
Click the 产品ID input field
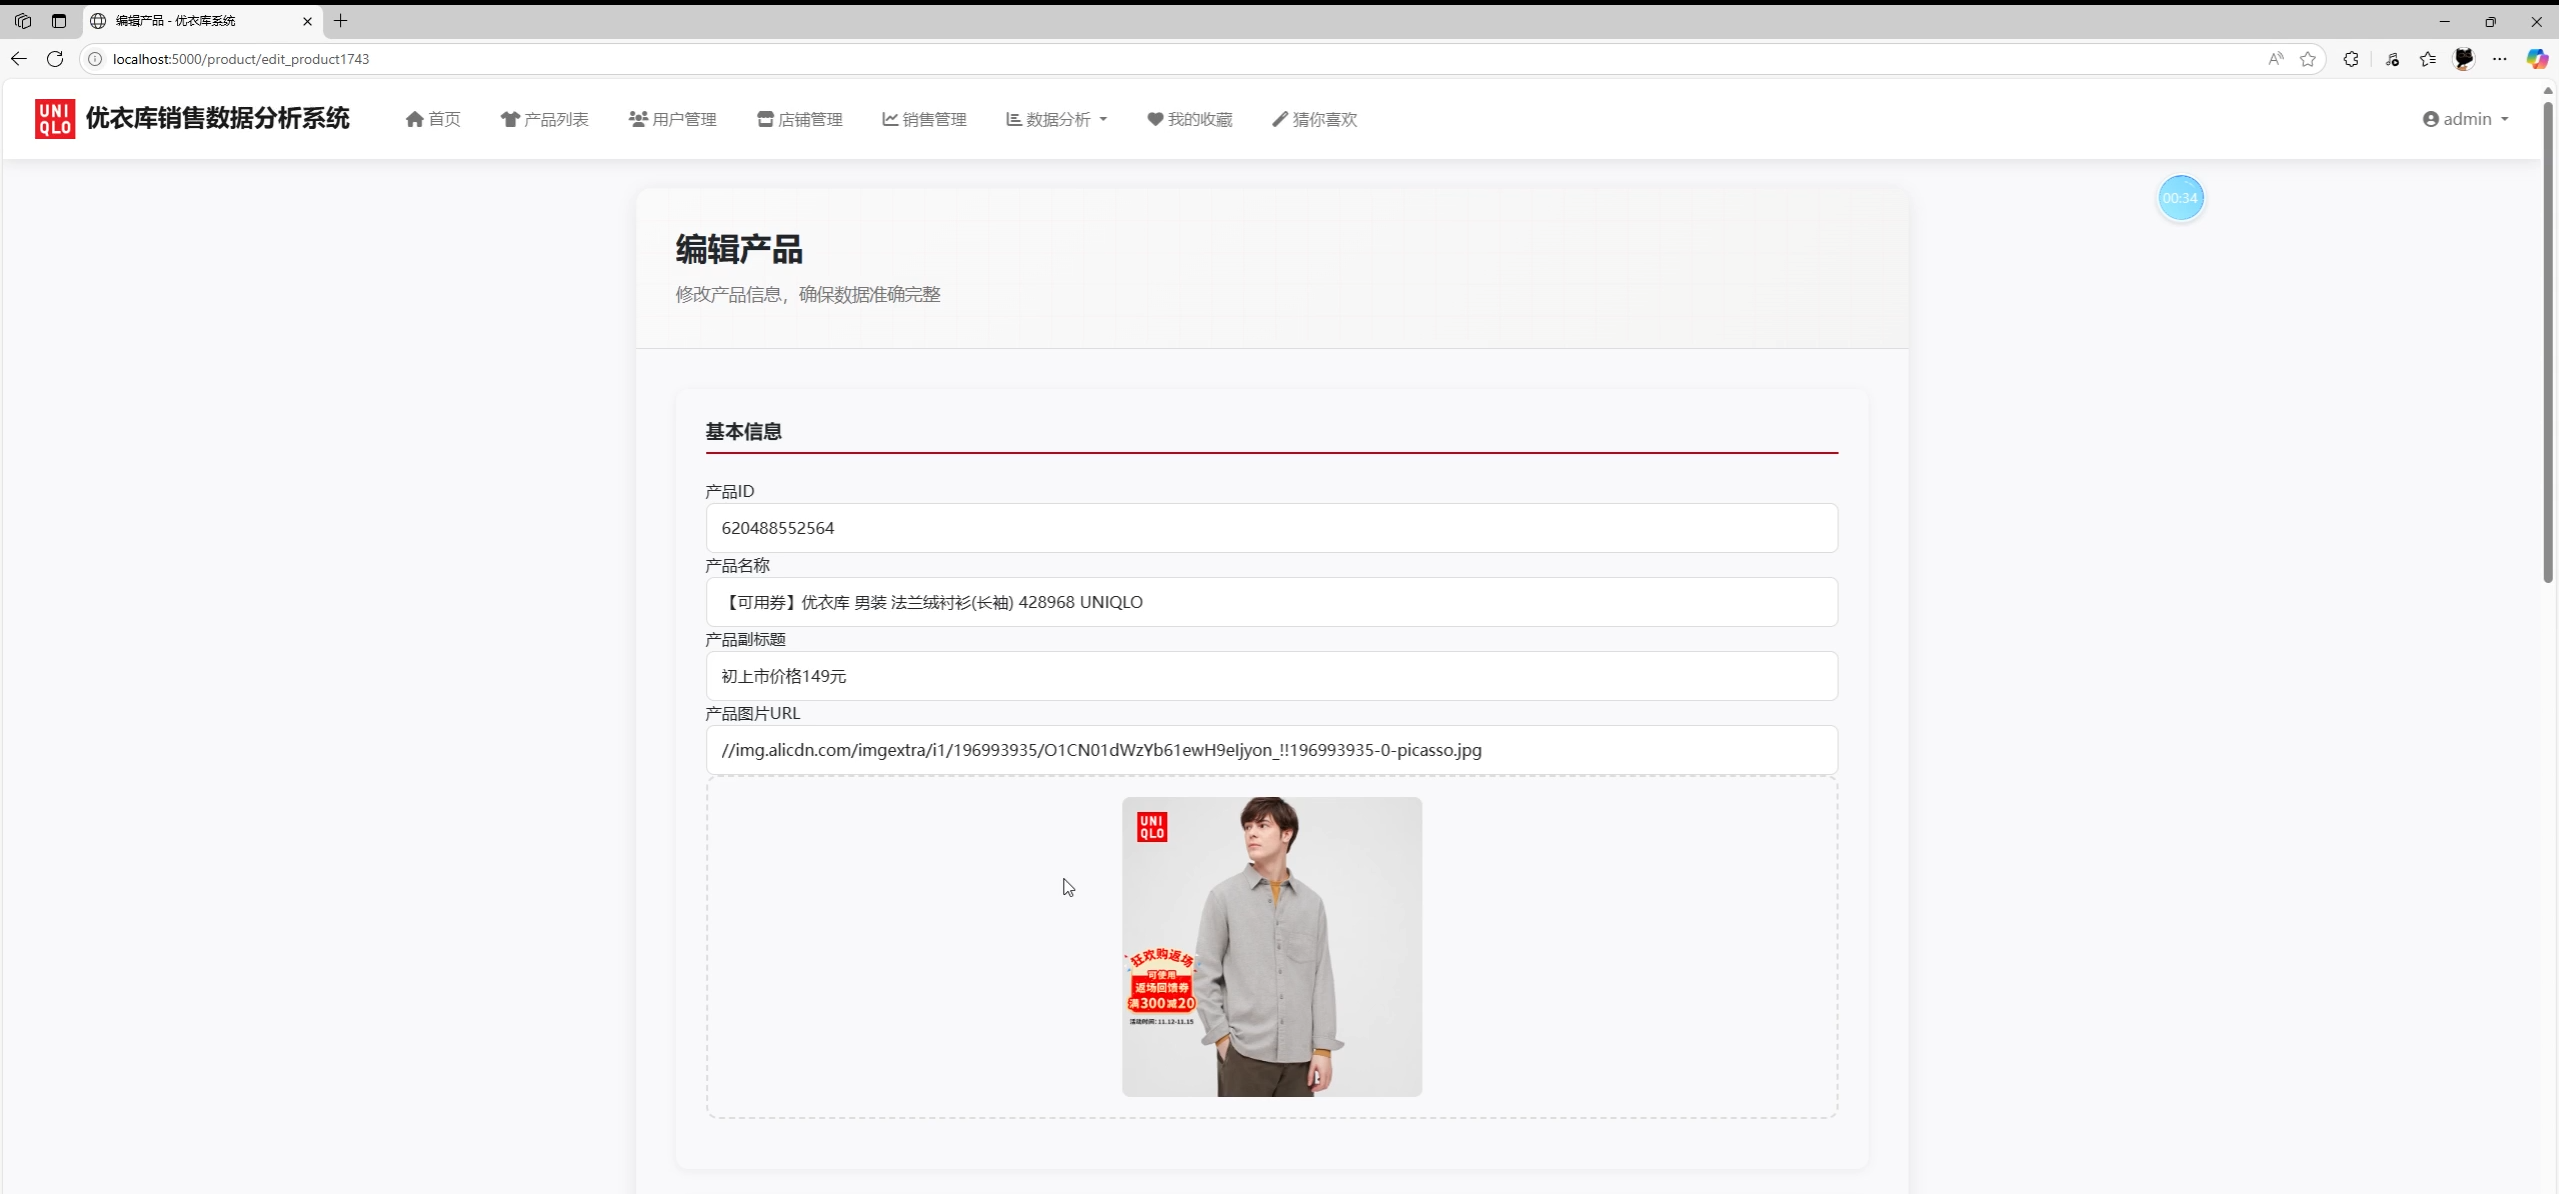pos(1271,528)
